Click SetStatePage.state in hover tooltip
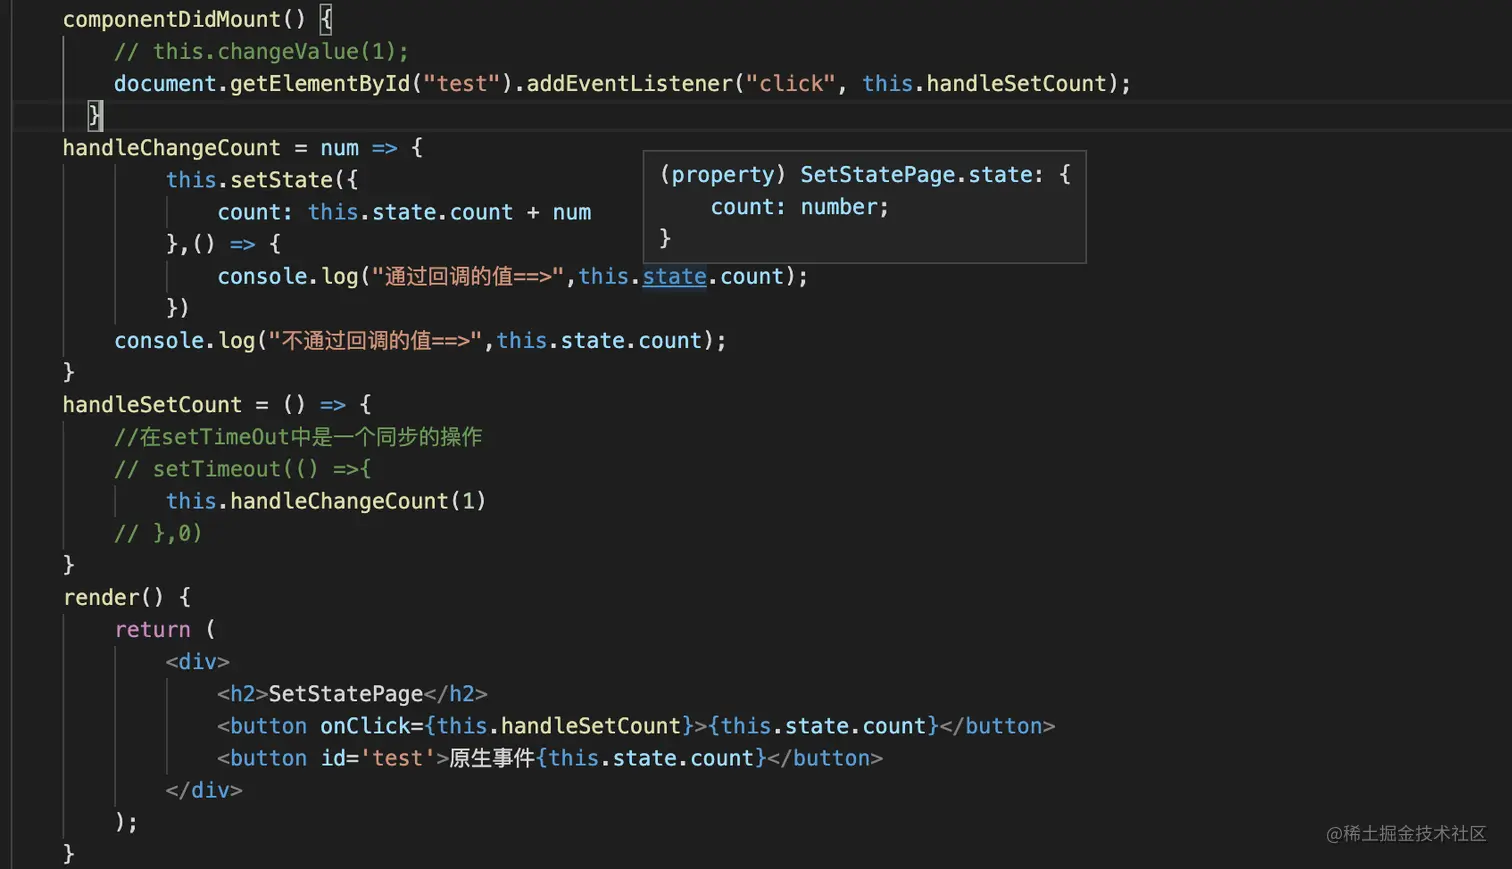The image size is (1512, 869). tap(916, 174)
